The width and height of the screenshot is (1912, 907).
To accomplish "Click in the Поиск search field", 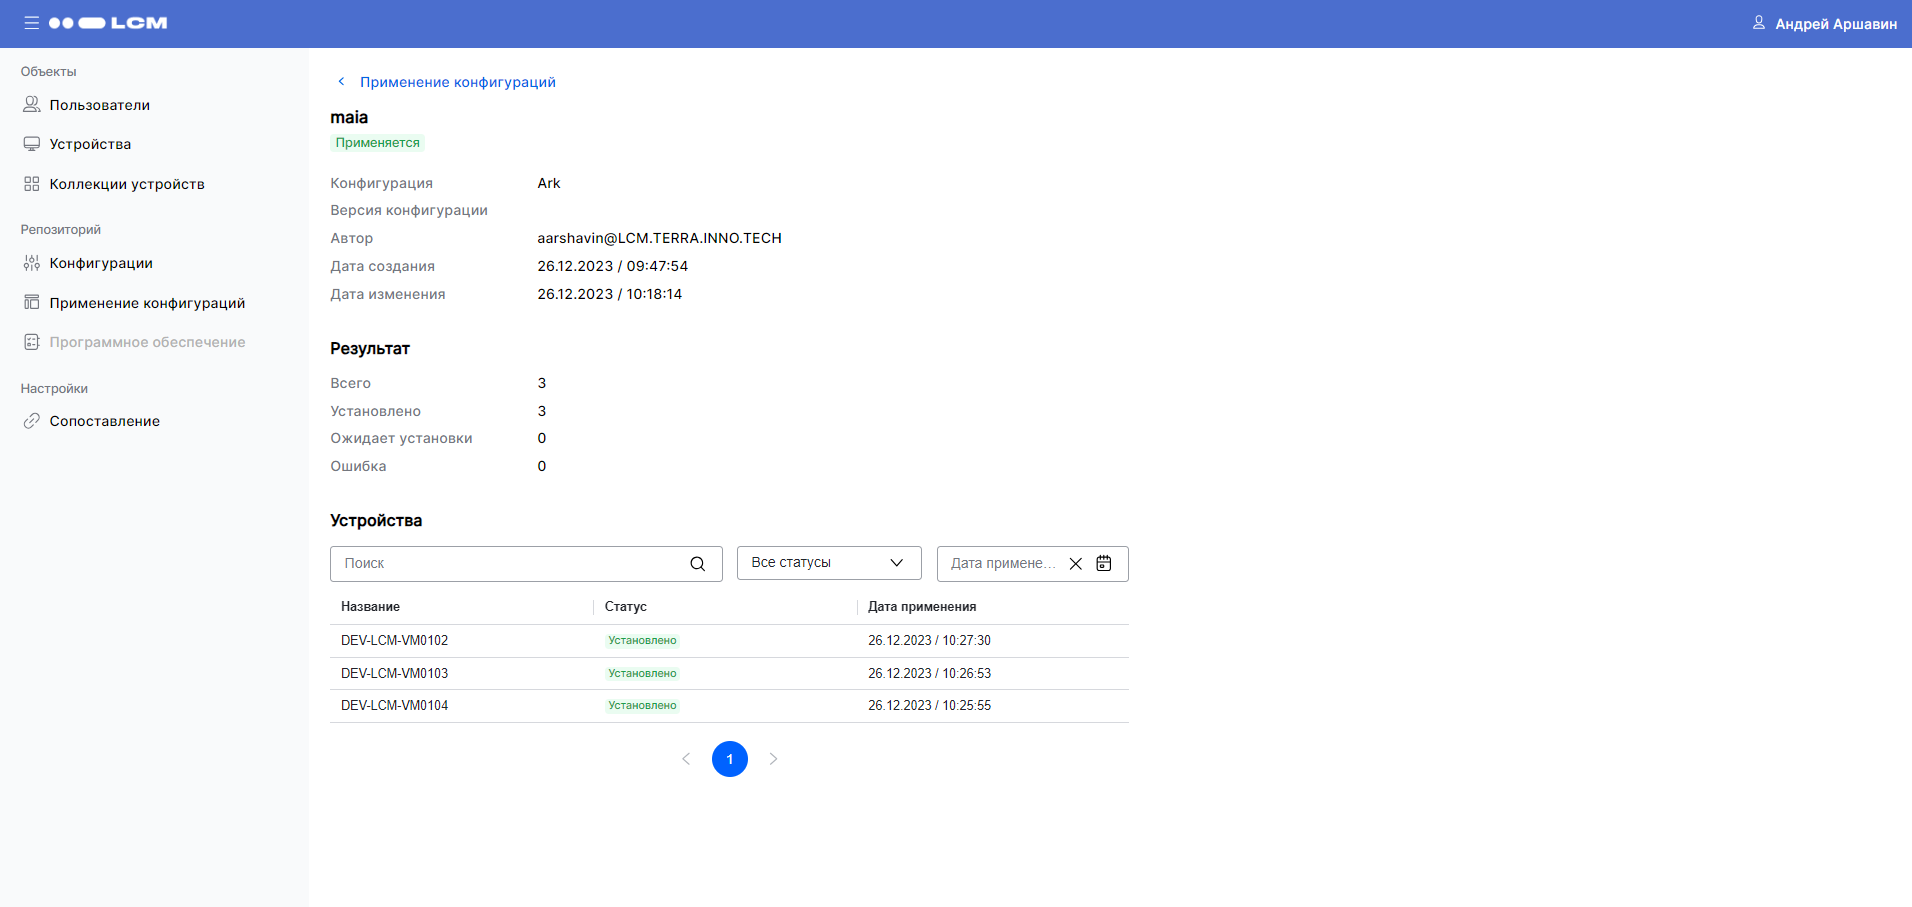I will pyautogui.click(x=510, y=564).
